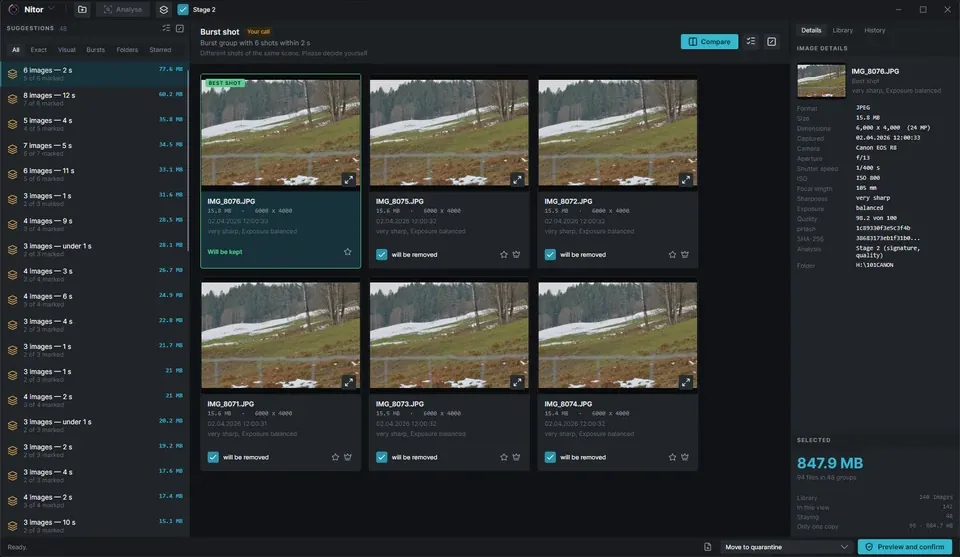Screen dimensions: 960x557
Task: Click 'Preview and confirm' button
Action: click(904, 547)
